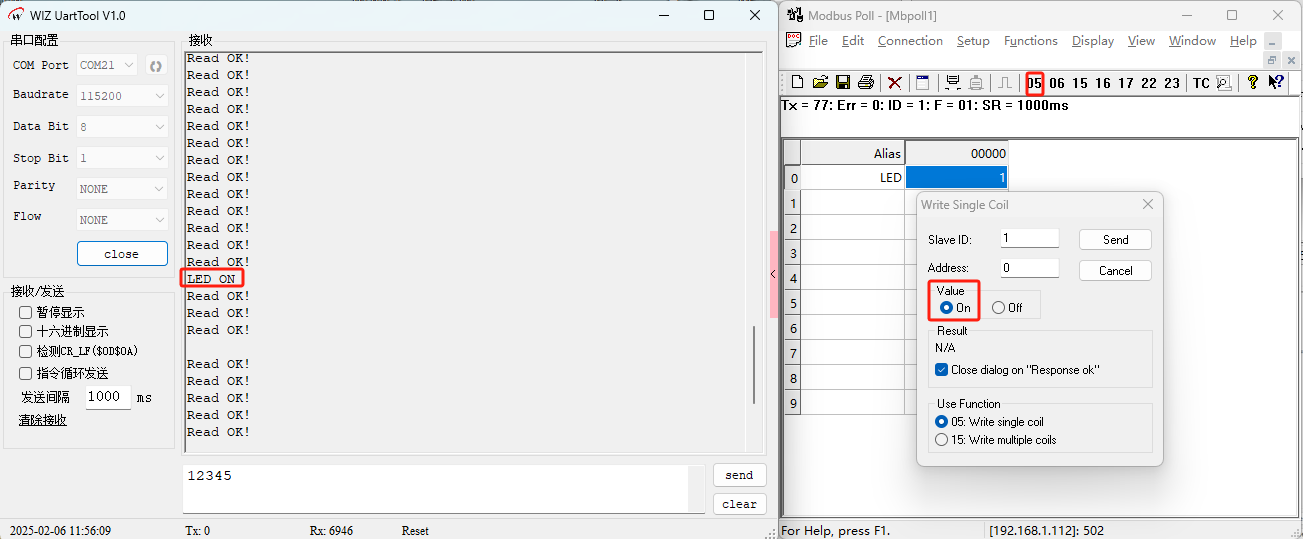Expand the Baudrate dropdown
Screen dimensions: 1303x539
click(x=122, y=96)
